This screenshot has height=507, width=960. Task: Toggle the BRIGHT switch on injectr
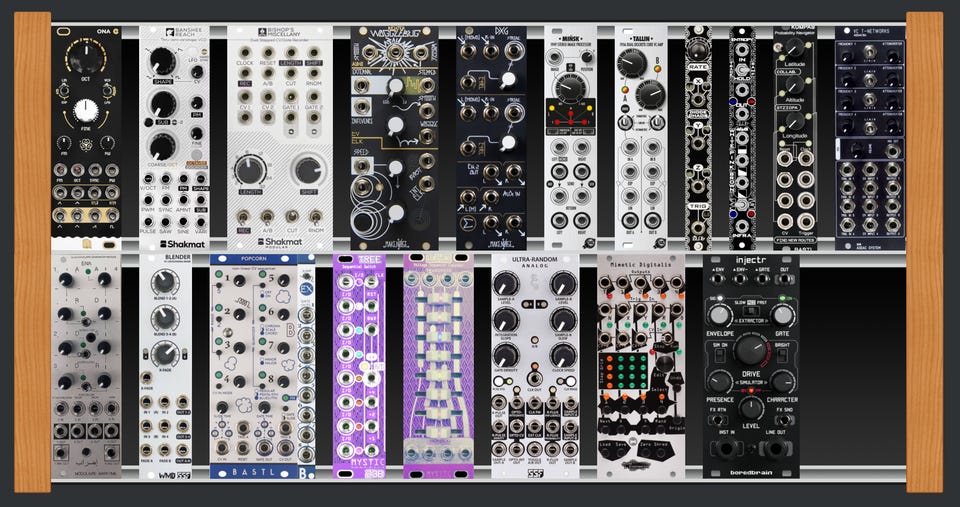(784, 356)
